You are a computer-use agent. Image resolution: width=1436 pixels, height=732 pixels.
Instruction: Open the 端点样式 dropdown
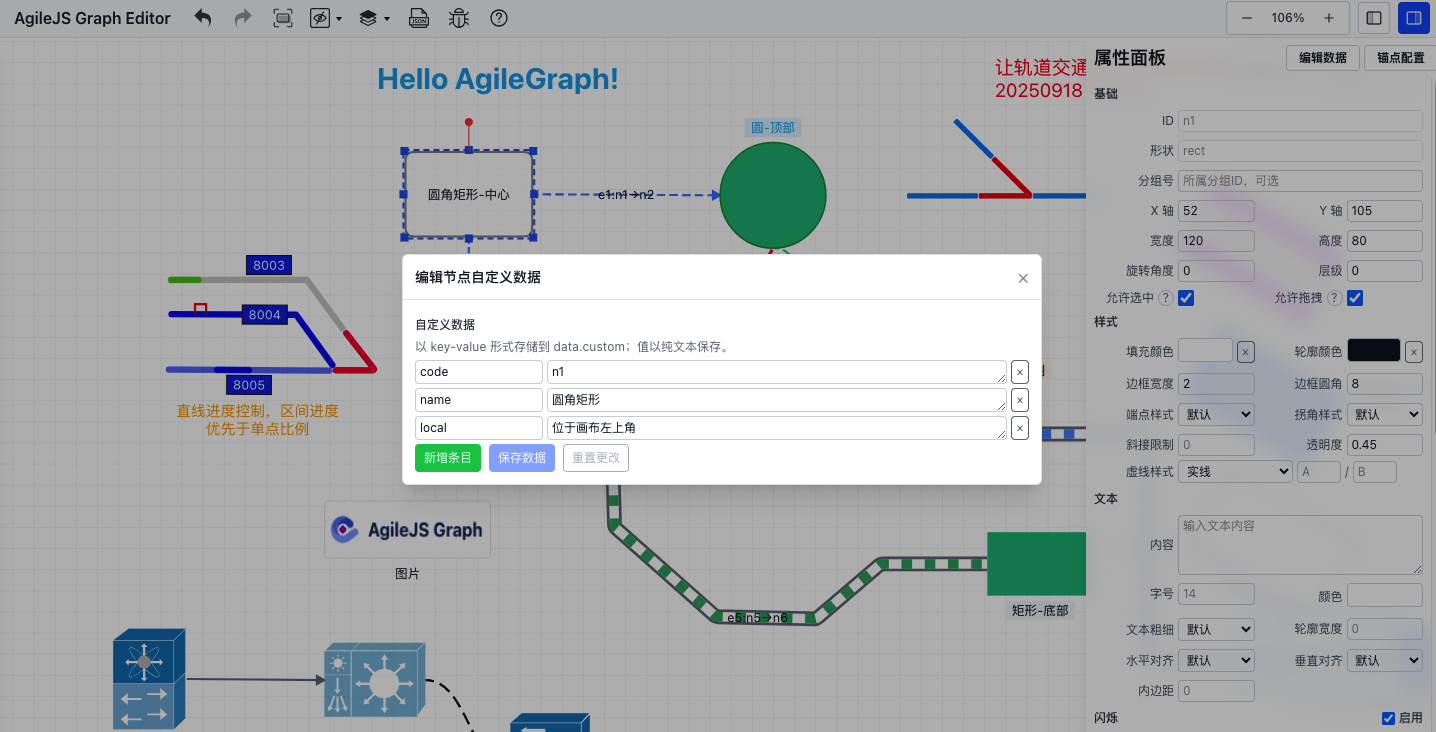(1216, 414)
